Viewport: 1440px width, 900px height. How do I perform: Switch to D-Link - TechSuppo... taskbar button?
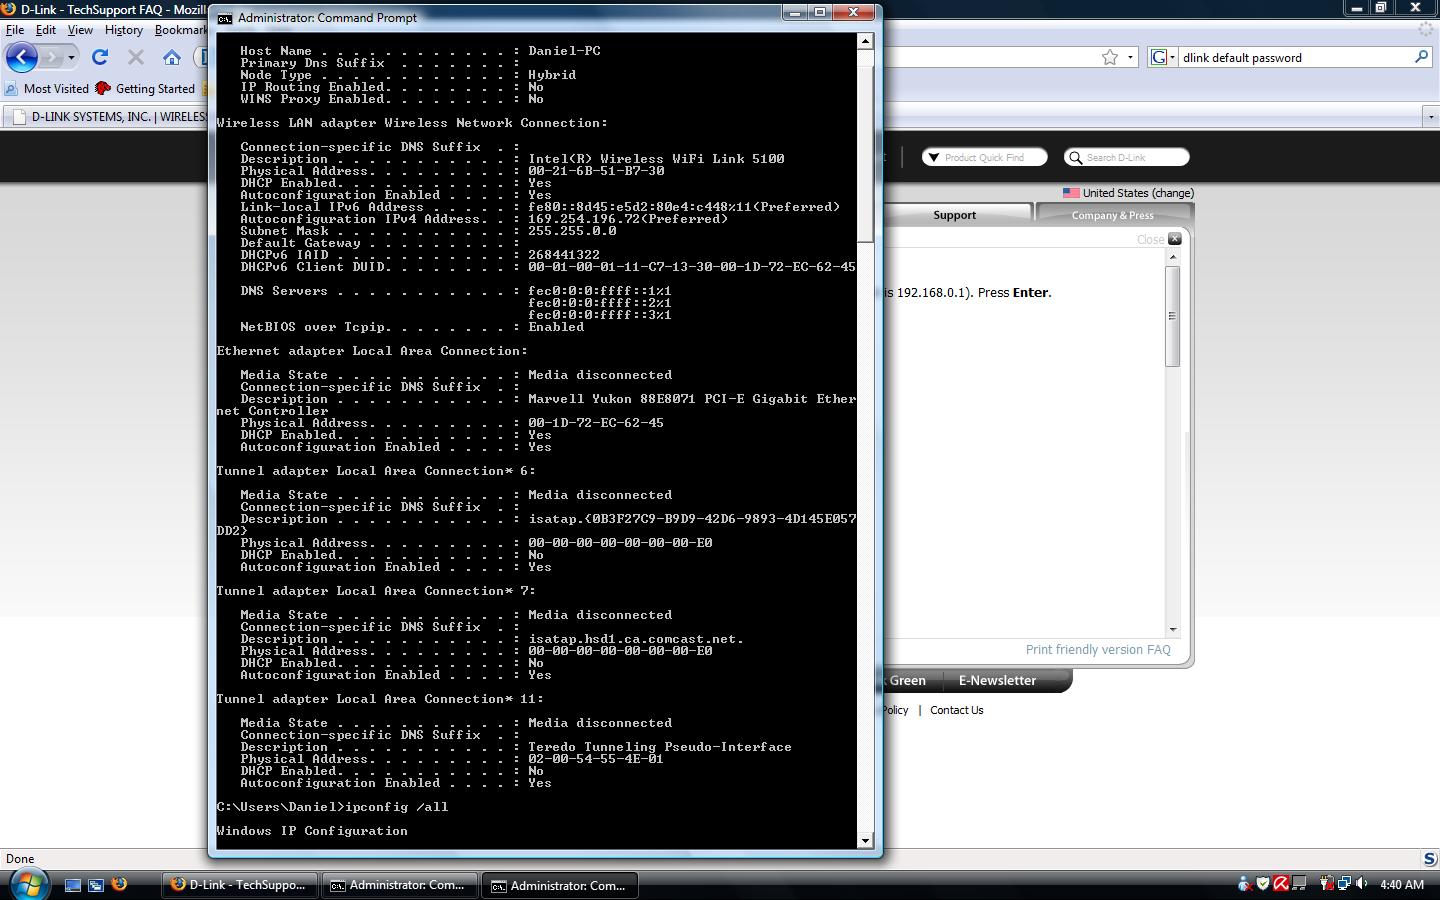(x=240, y=885)
